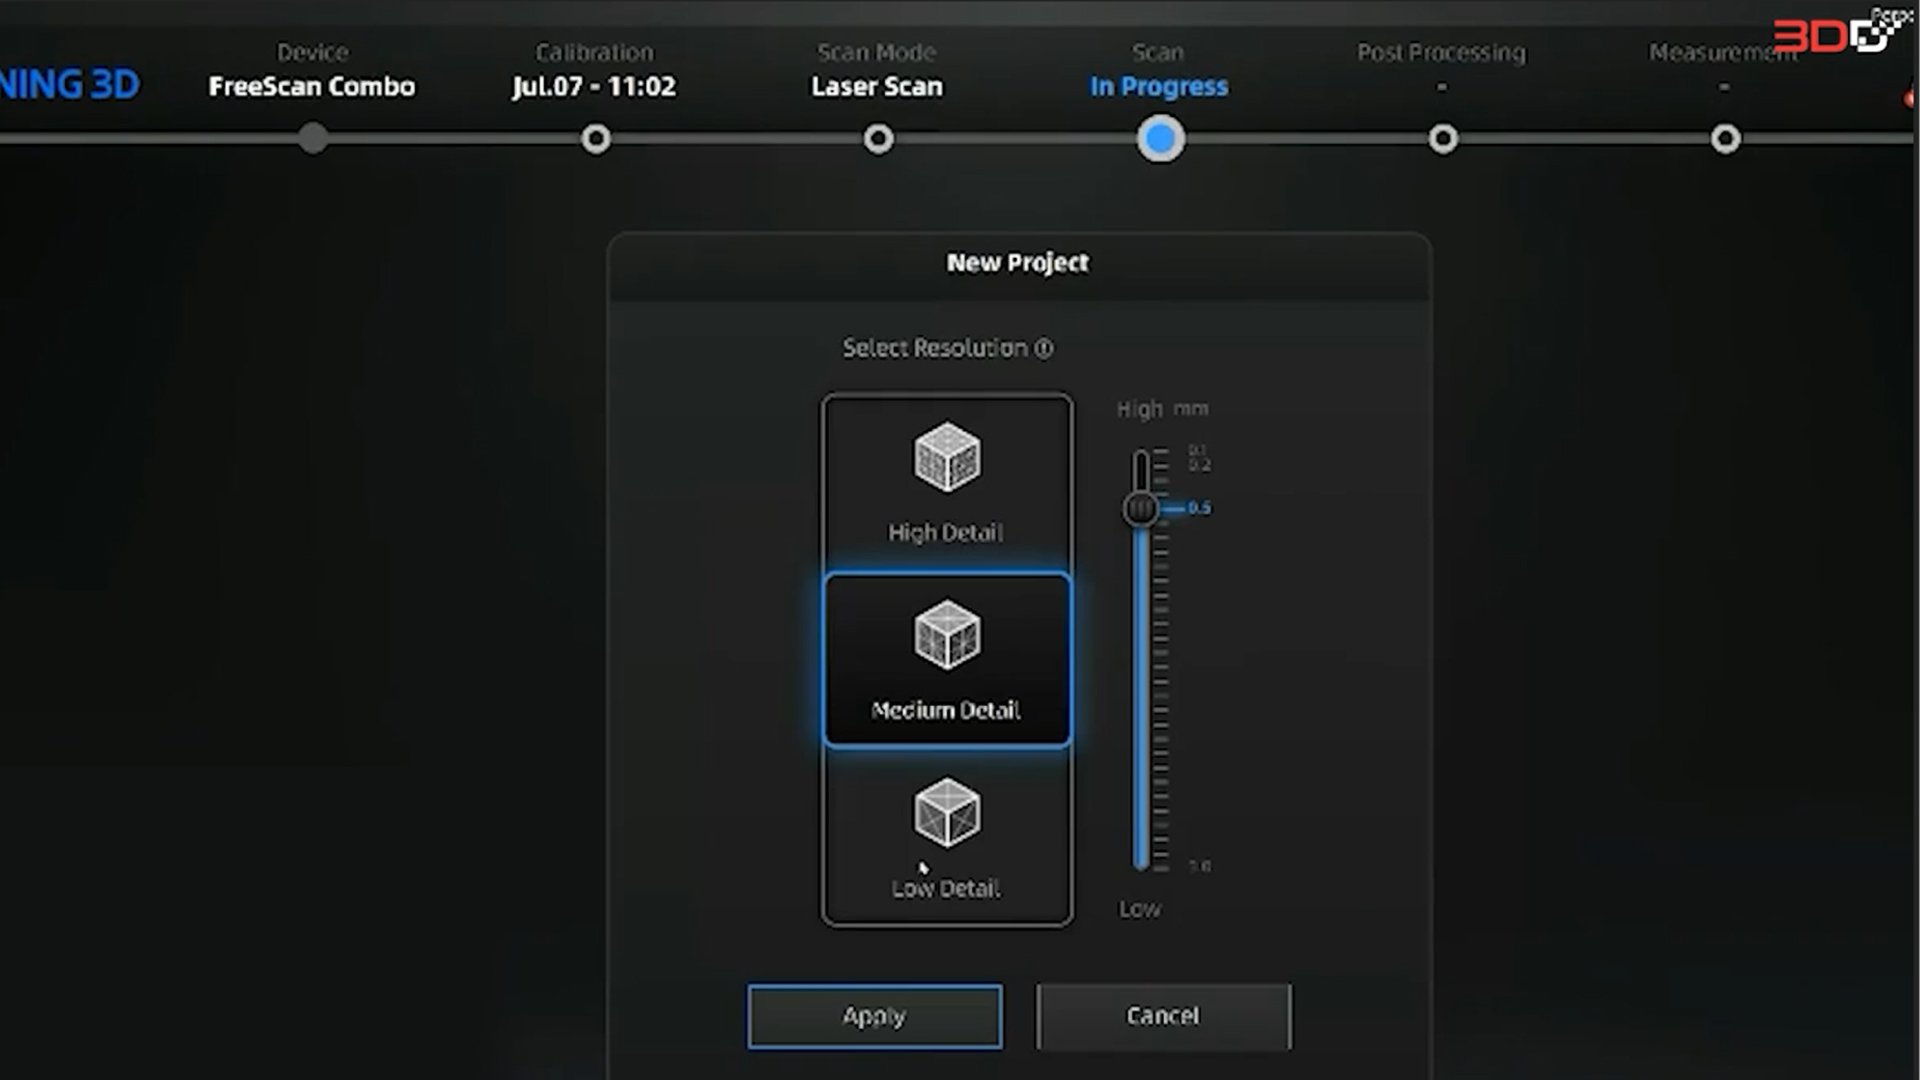Open the Device FreeScan Combo step
This screenshot has width=1920, height=1080.
[x=312, y=86]
